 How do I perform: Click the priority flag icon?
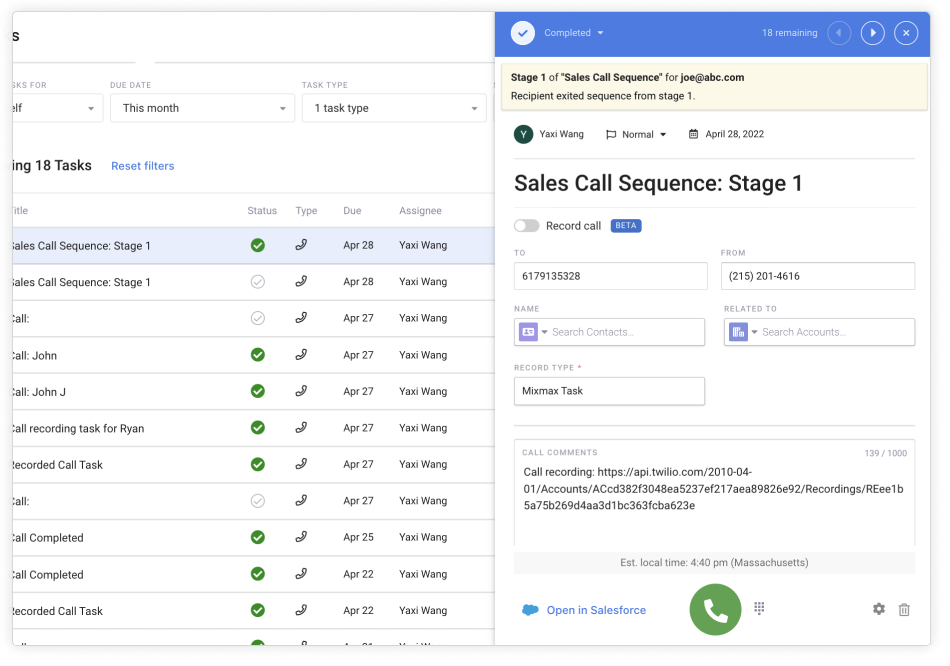click(611, 135)
